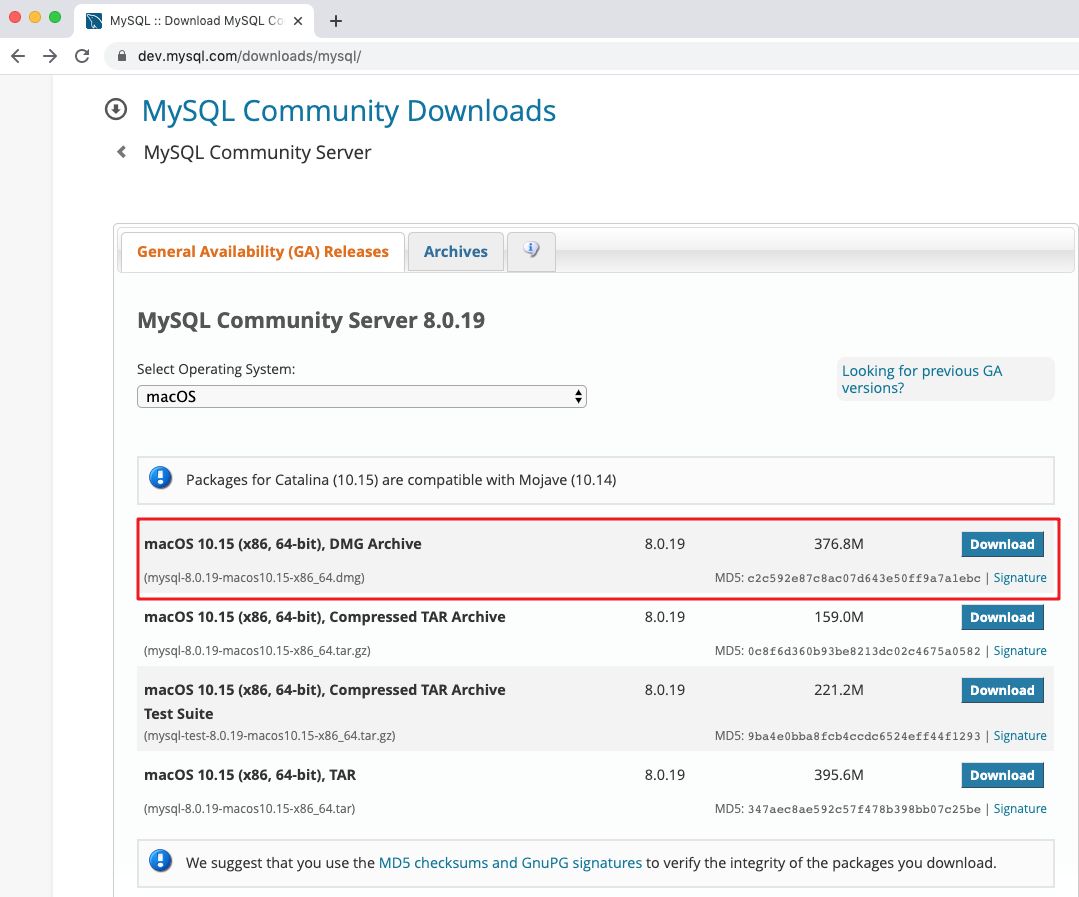Click the back chevron next to MySQL Community Server heading

(x=120, y=152)
